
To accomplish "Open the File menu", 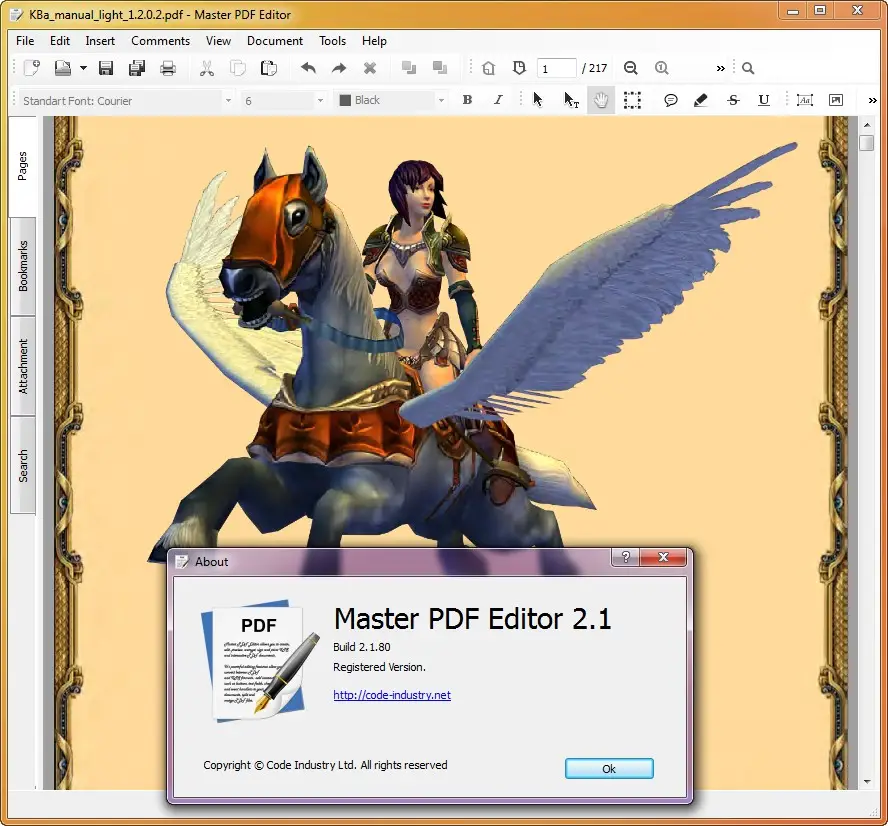I will tap(25, 41).
